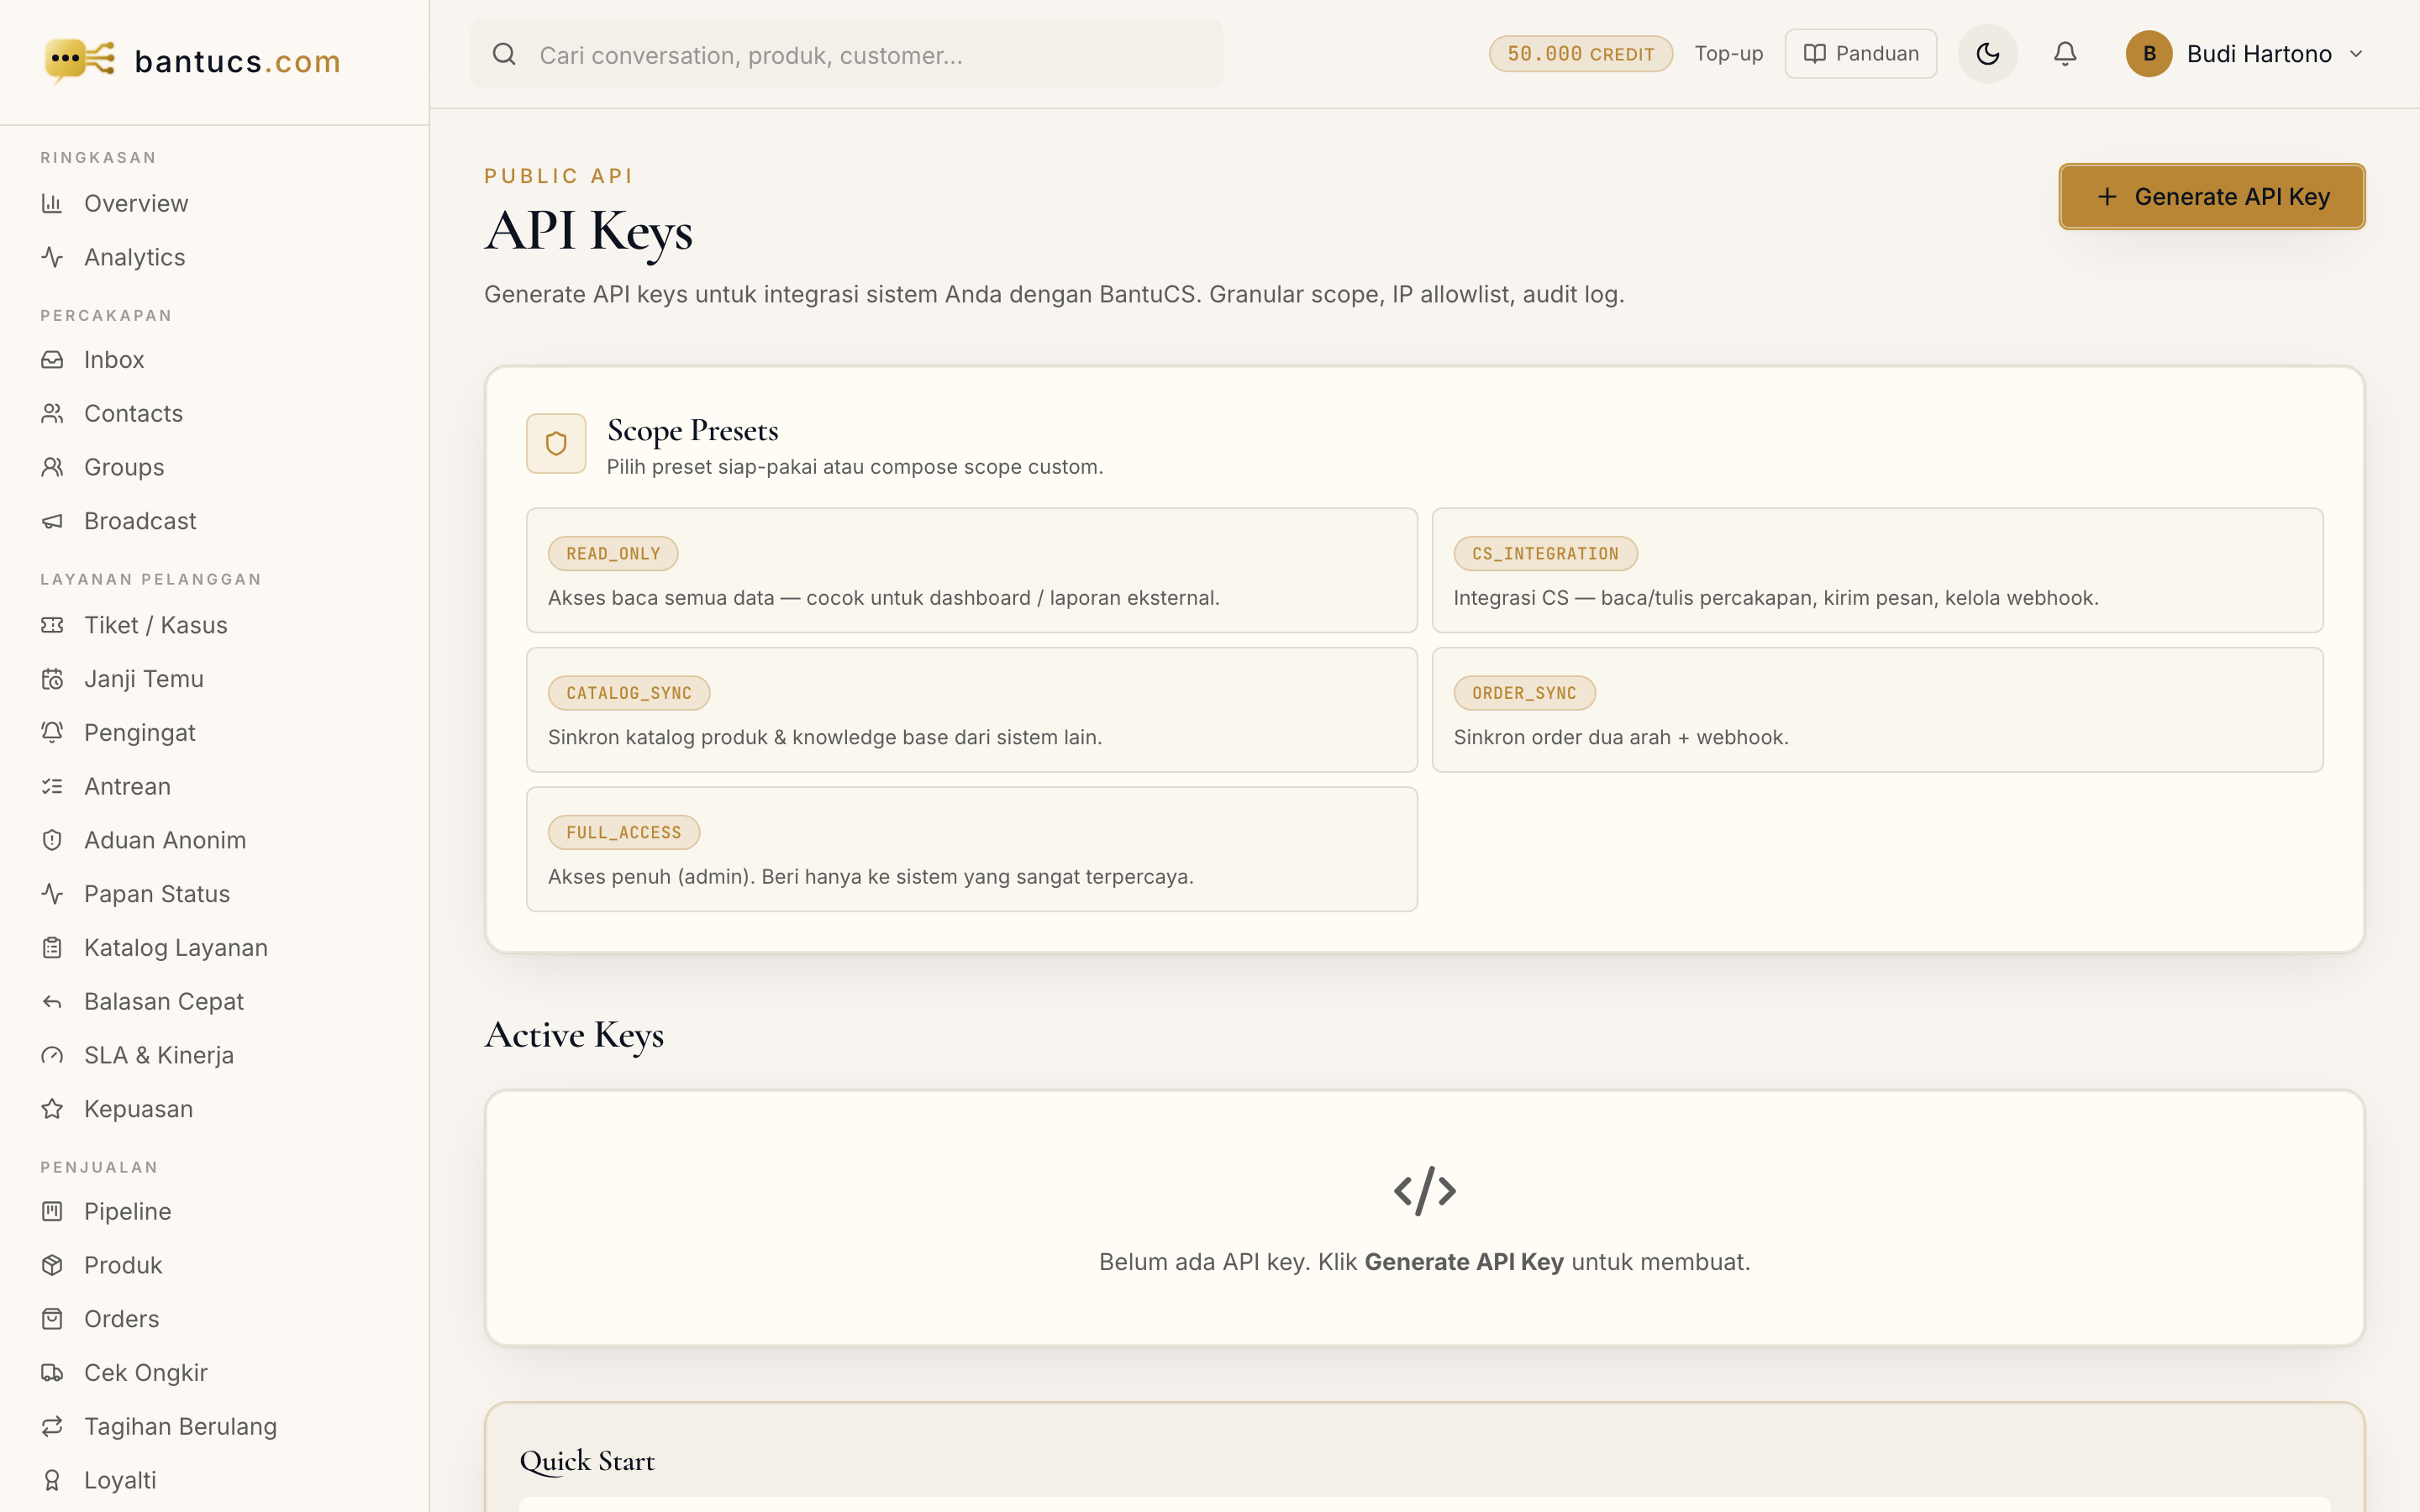Image resolution: width=2420 pixels, height=1512 pixels.
Task: Select the ORDER_SYNC scope preset card
Action: pos(1877,710)
